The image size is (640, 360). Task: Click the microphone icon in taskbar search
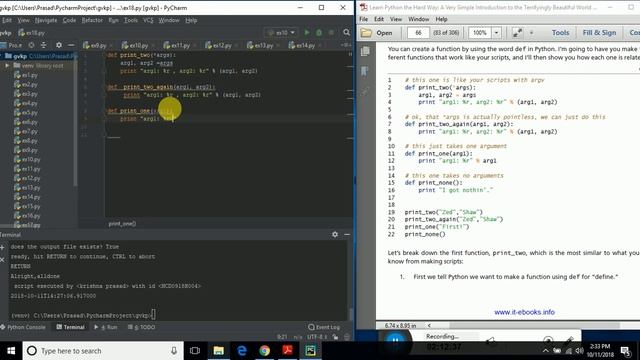pyautogui.click(x=174, y=351)
